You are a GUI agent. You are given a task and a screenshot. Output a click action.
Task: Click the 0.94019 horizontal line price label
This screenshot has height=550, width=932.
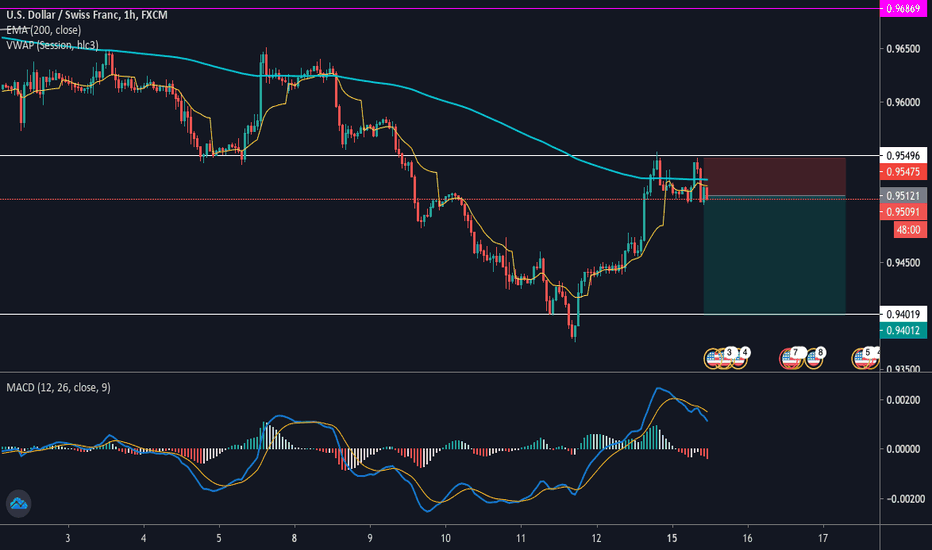click(x=903, y=314)
